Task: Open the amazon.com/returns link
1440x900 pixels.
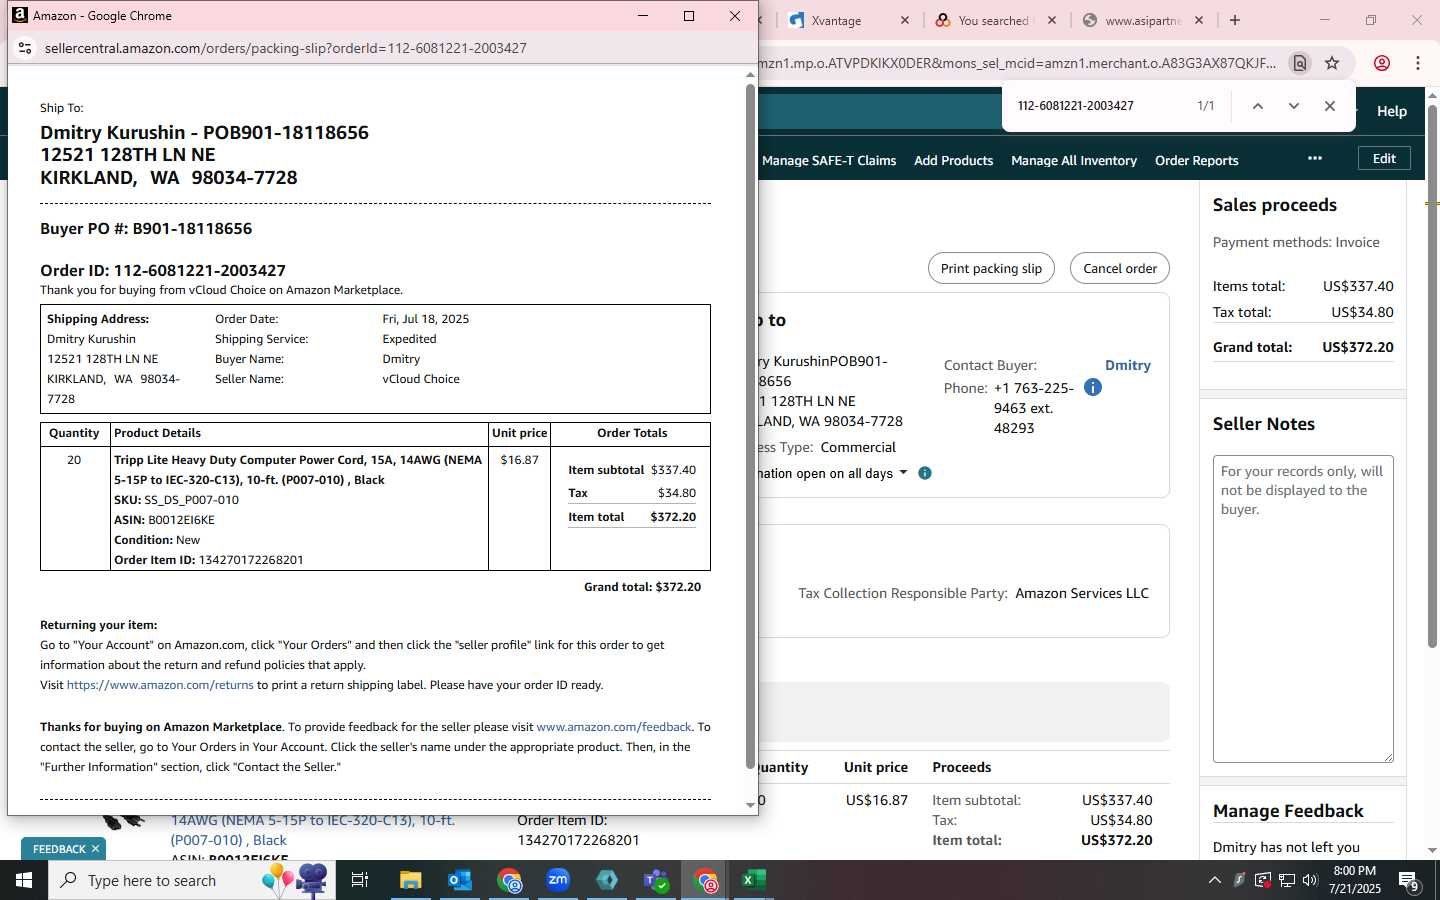Action: [x=160, y=685]
